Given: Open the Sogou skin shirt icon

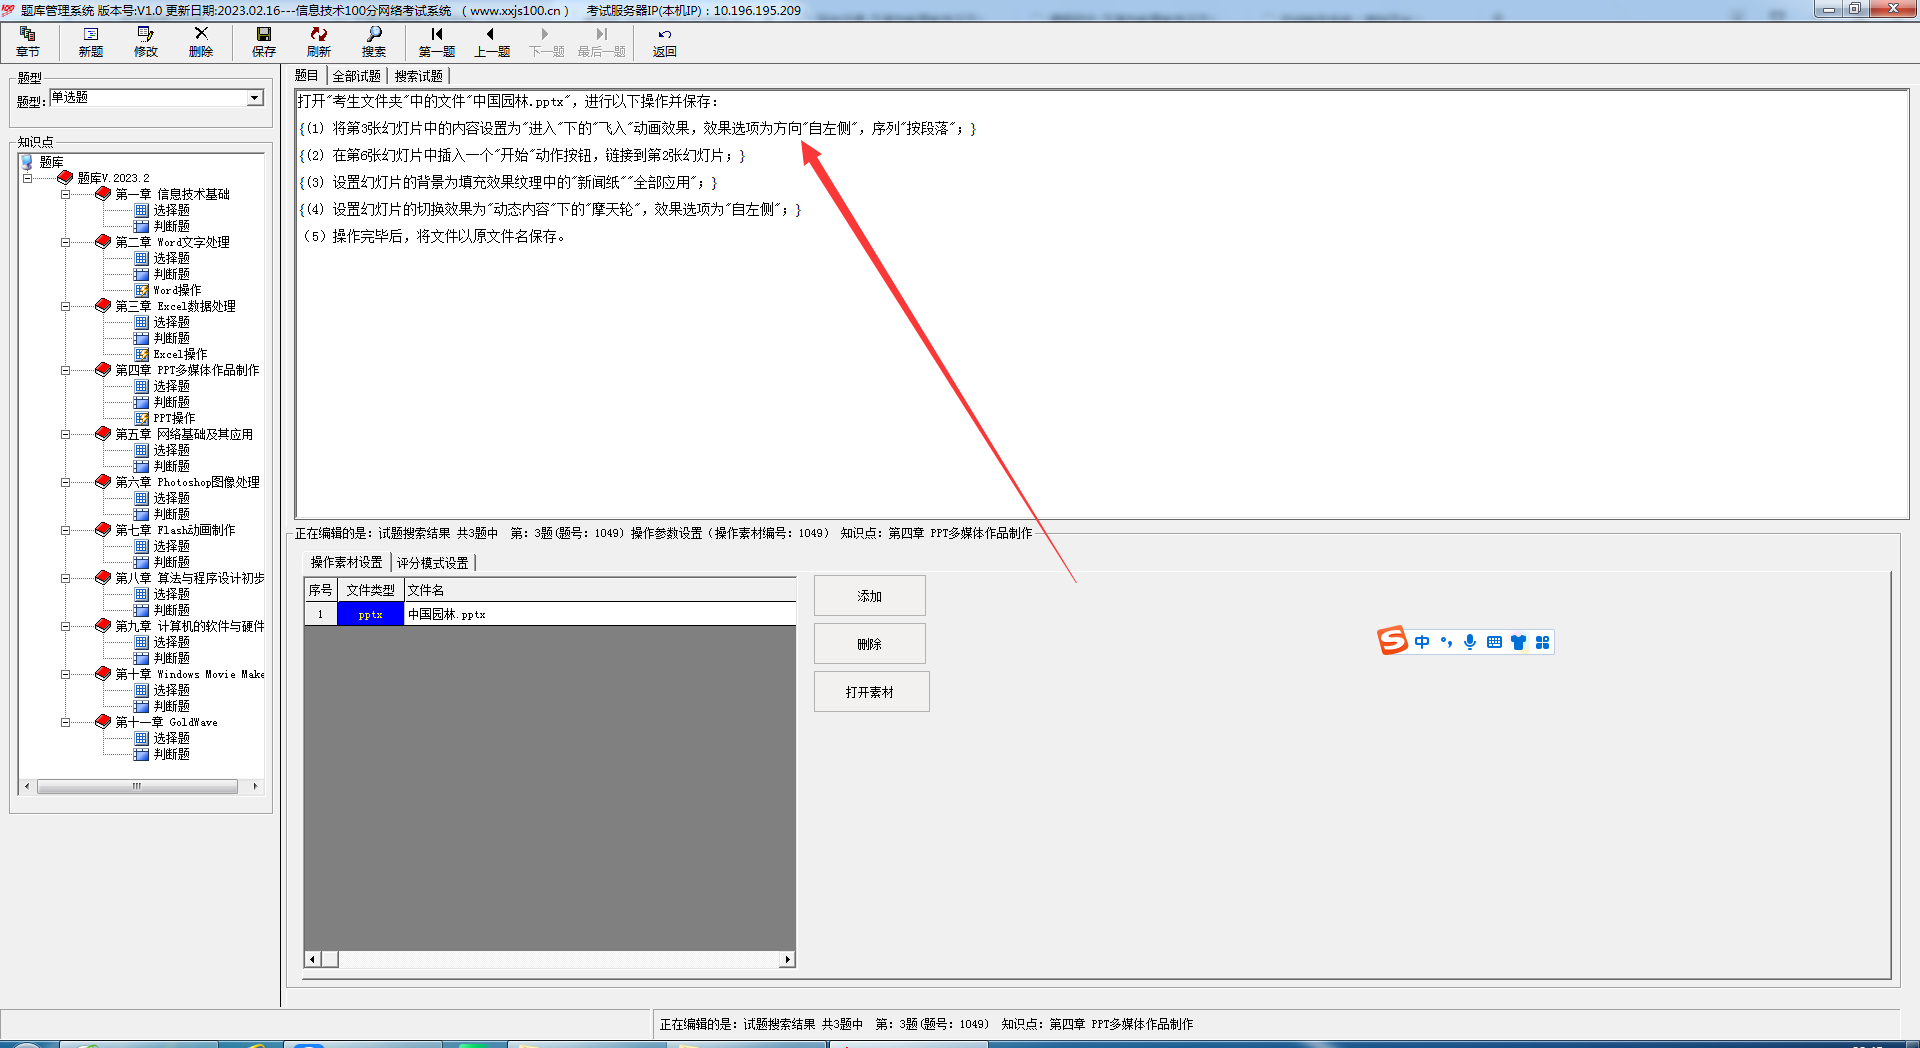Looking at the screenshot, I should pos(1518,642).
